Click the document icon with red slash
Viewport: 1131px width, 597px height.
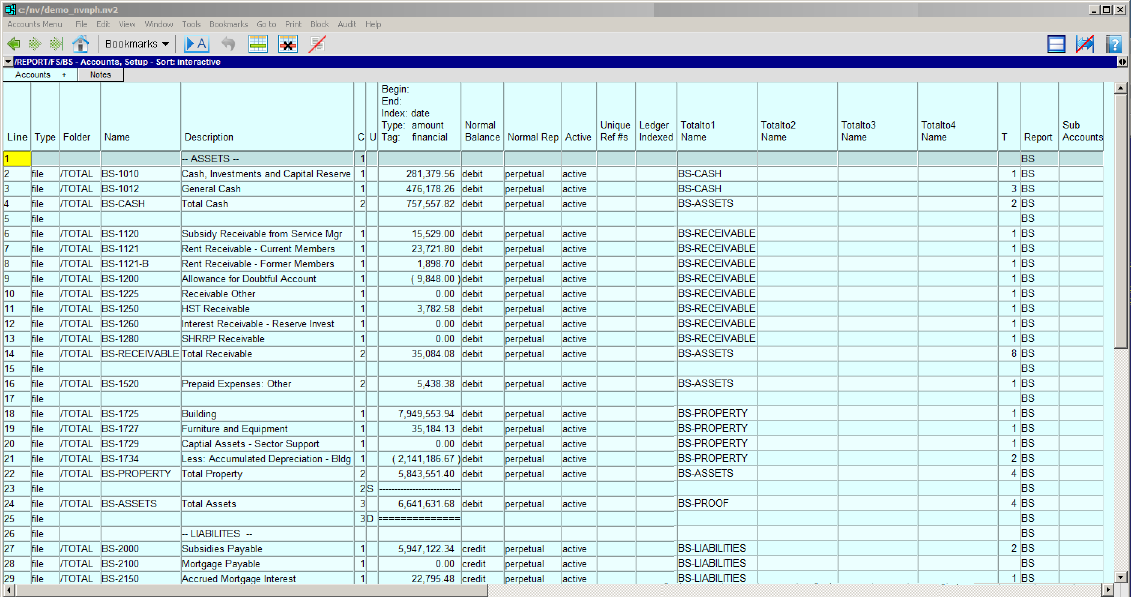tap(317, 44)
